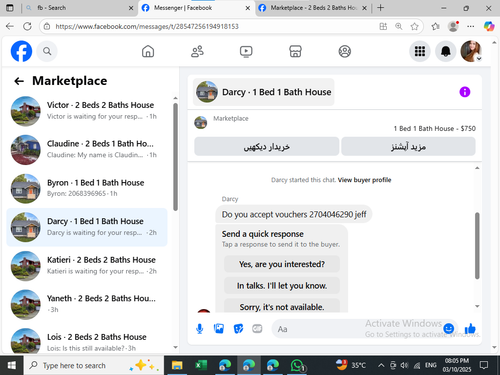Show hidden system tray icons
Image resolution: width=500 pixels, height=375 pixels.
[x=381, y=365]
